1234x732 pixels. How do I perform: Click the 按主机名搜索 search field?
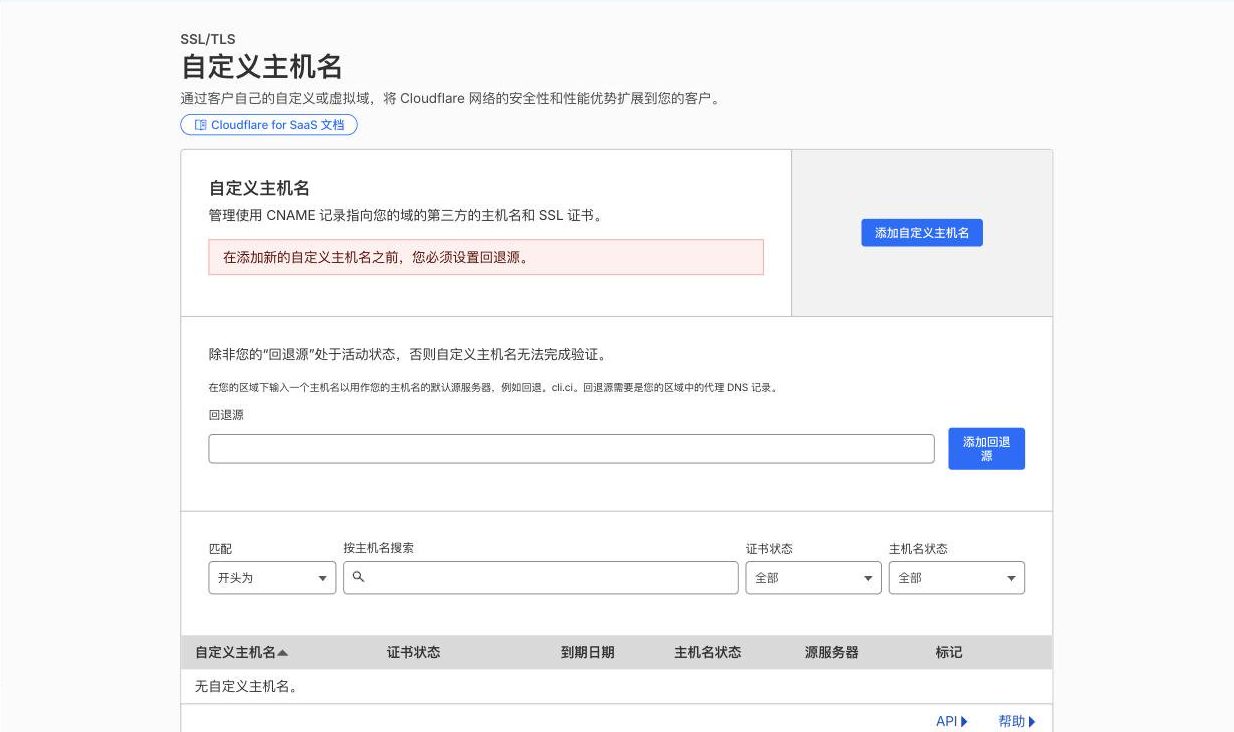coord(541,578)
